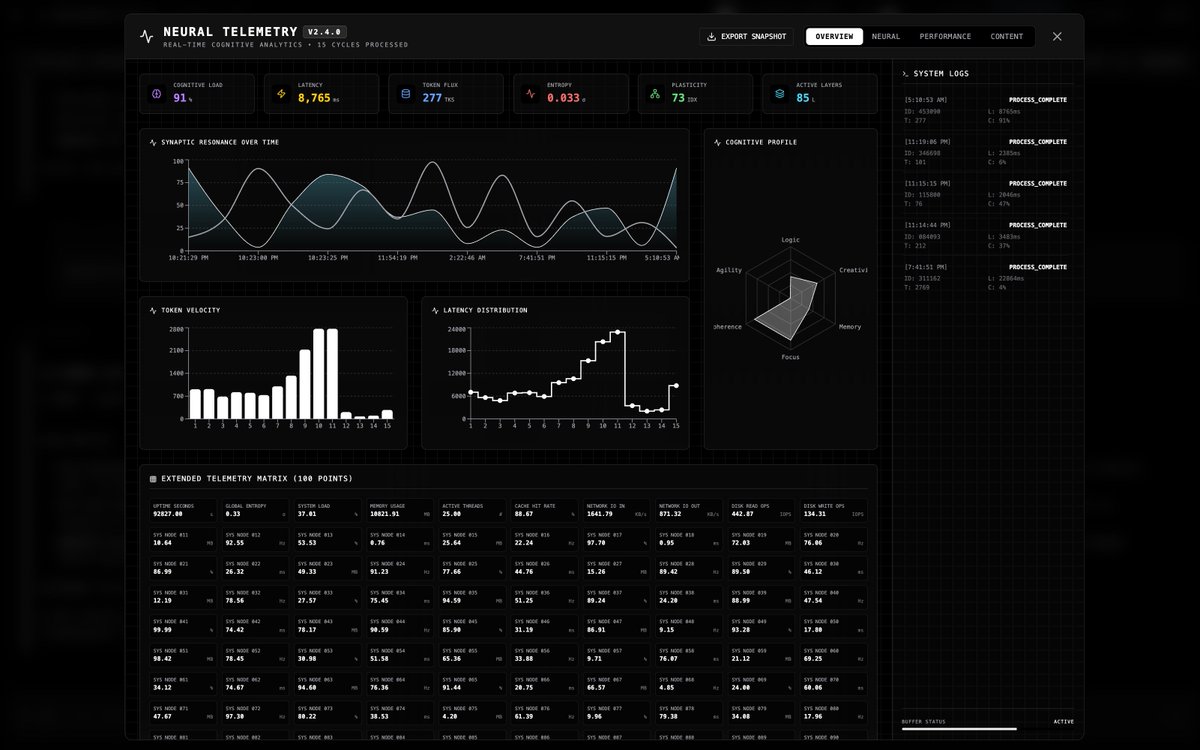This screenshot has width=1200, height=750.
Task: Click the Uptime Seconds matrix cell
Action: click(x=183, y=510)
